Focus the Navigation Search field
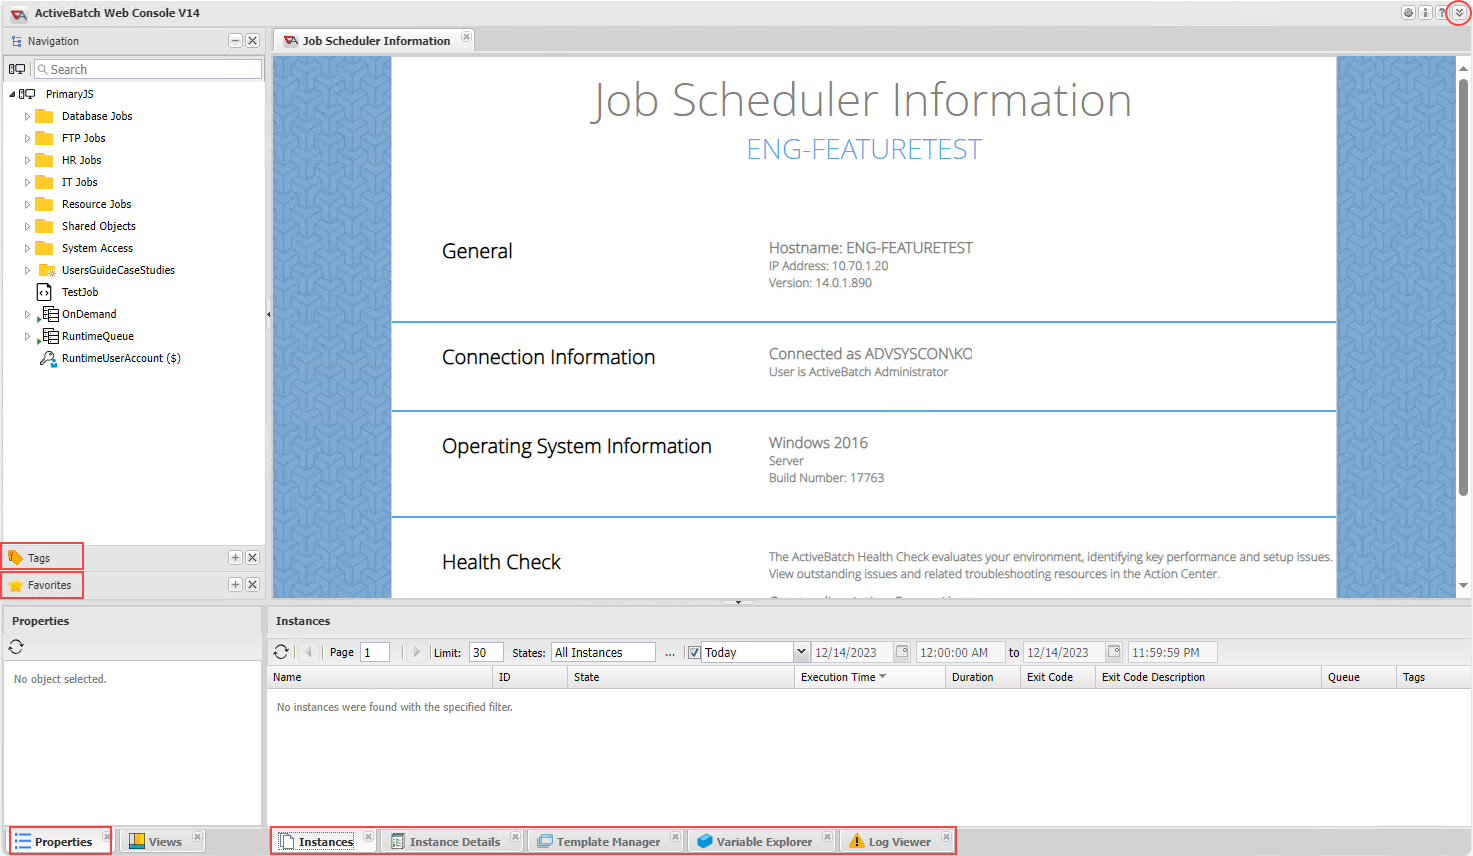The height and width of the screenshot is (856, 1473). [x=148, y=69]
